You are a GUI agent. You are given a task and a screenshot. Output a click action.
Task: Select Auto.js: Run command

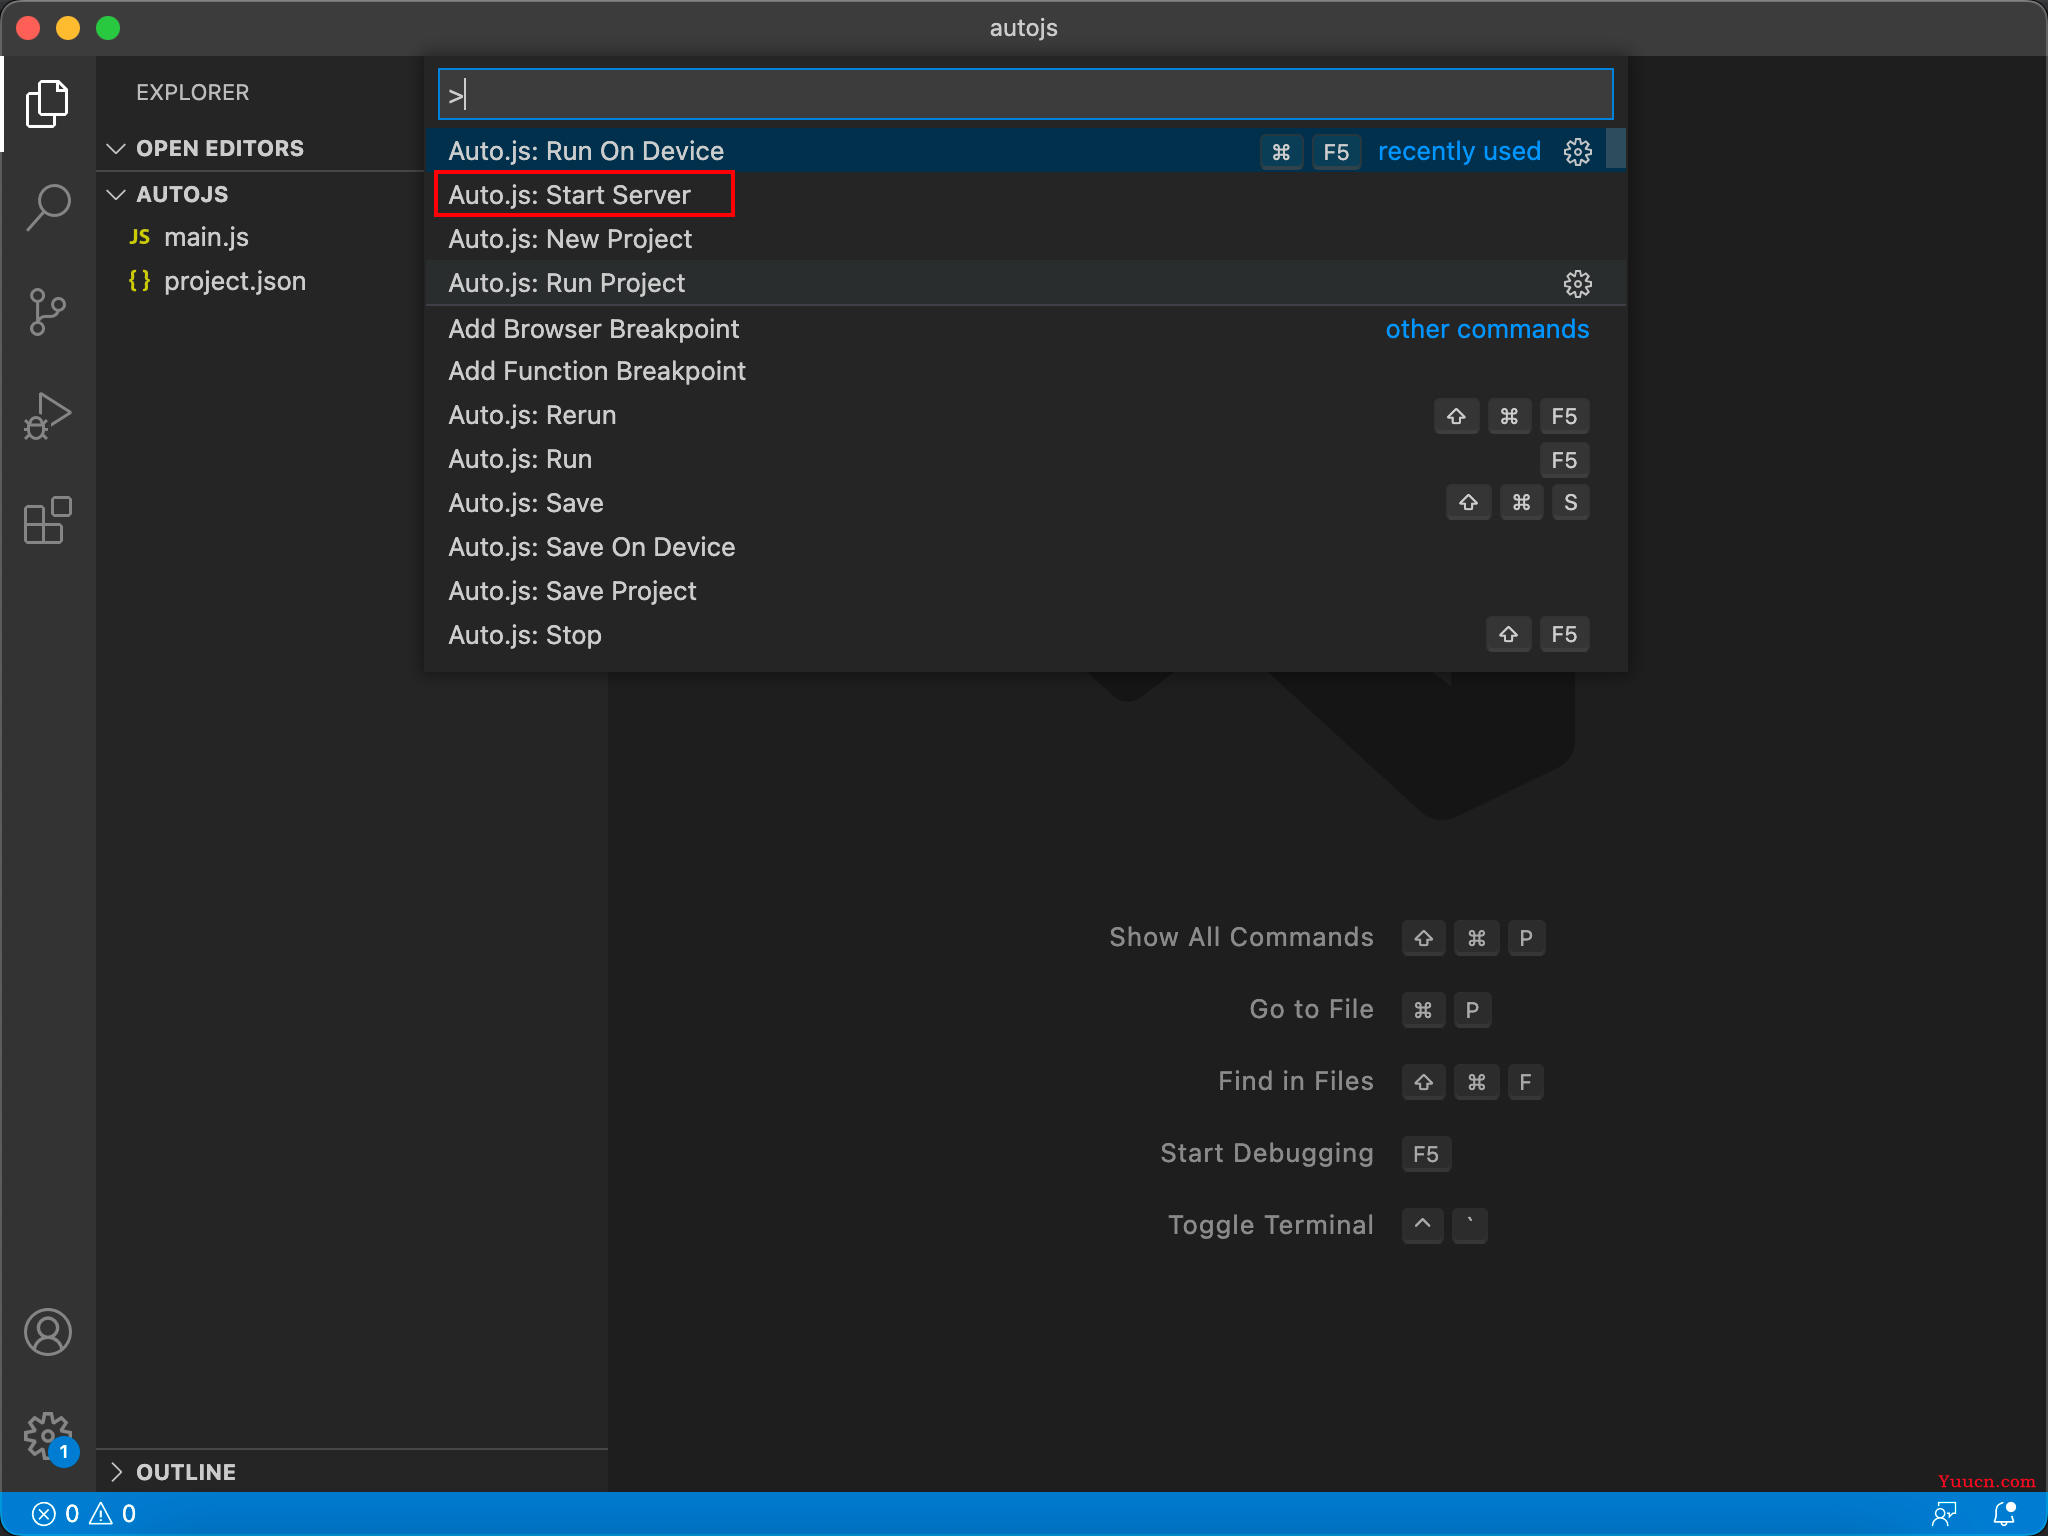click(x=1026, y=460)
